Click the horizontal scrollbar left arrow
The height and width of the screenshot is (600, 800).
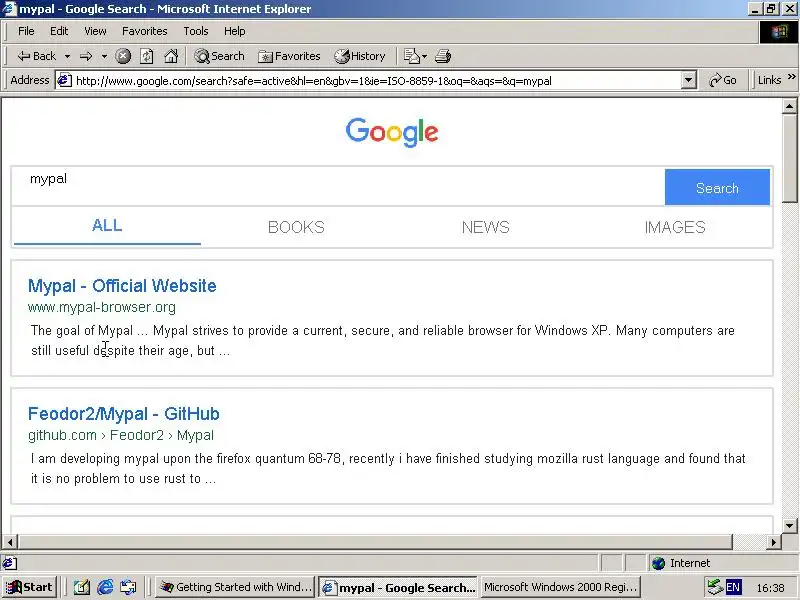tap(10, 542)
